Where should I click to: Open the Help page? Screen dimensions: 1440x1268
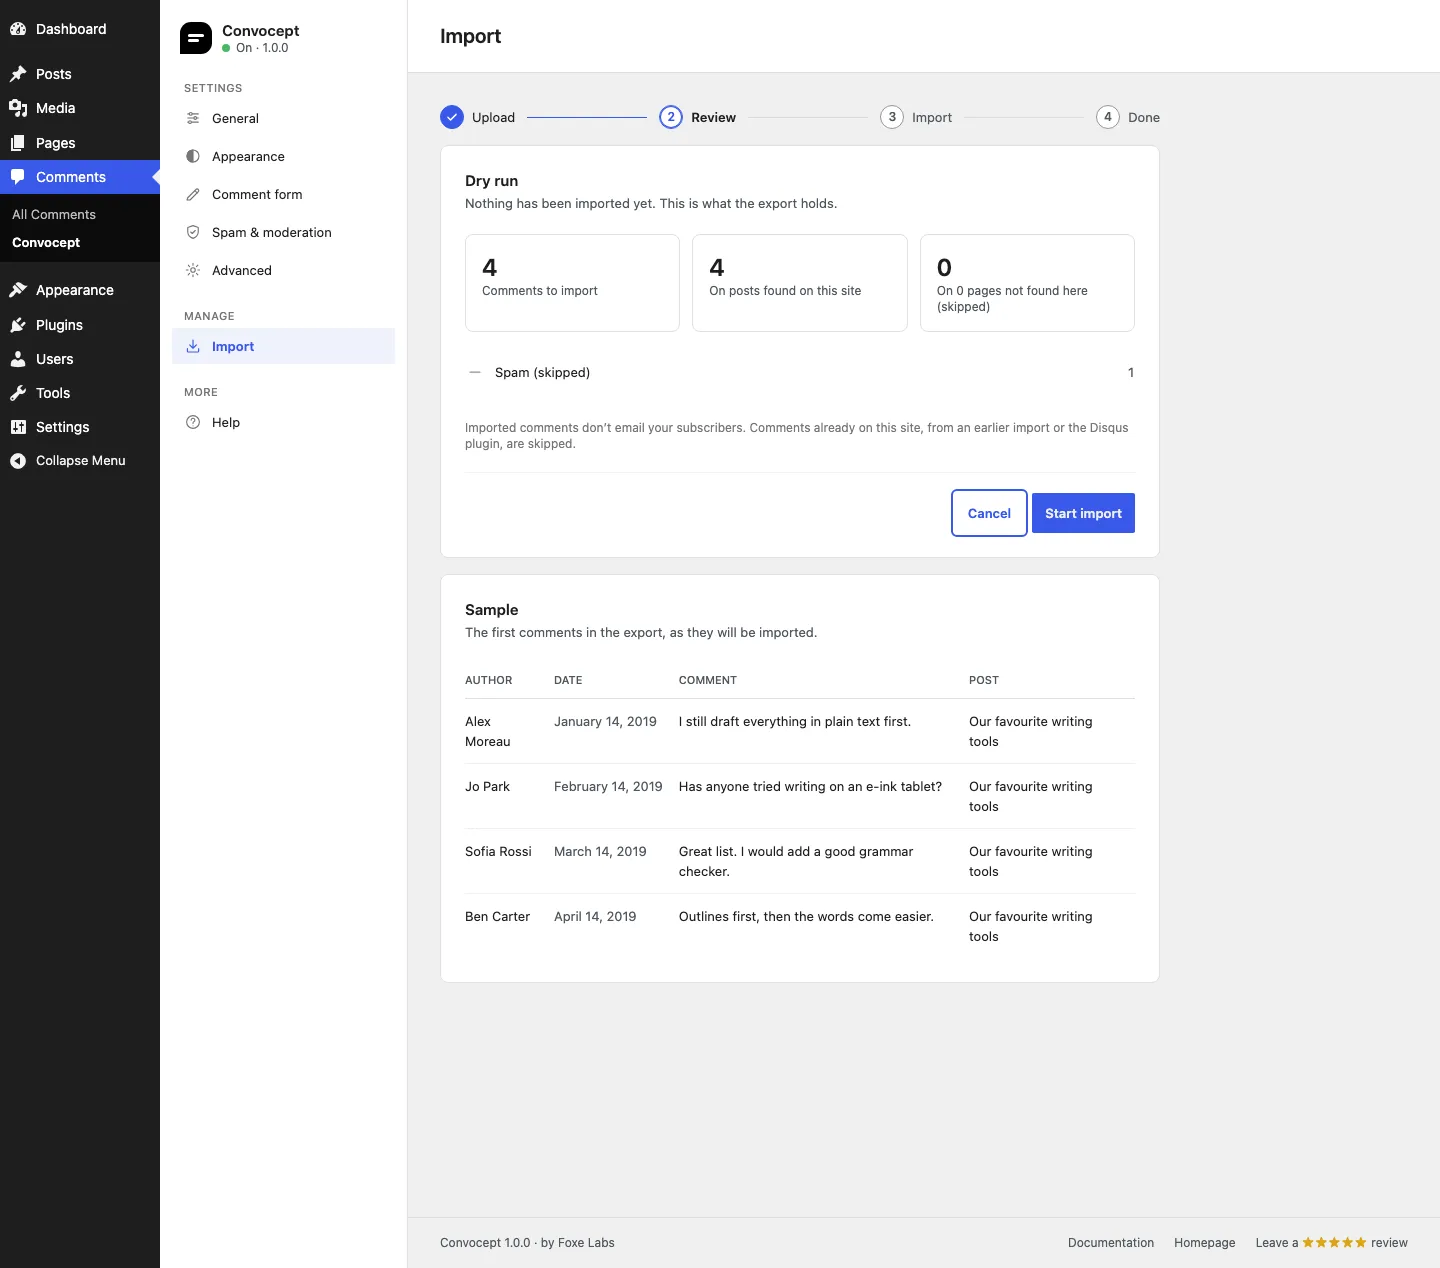point(283,422)
